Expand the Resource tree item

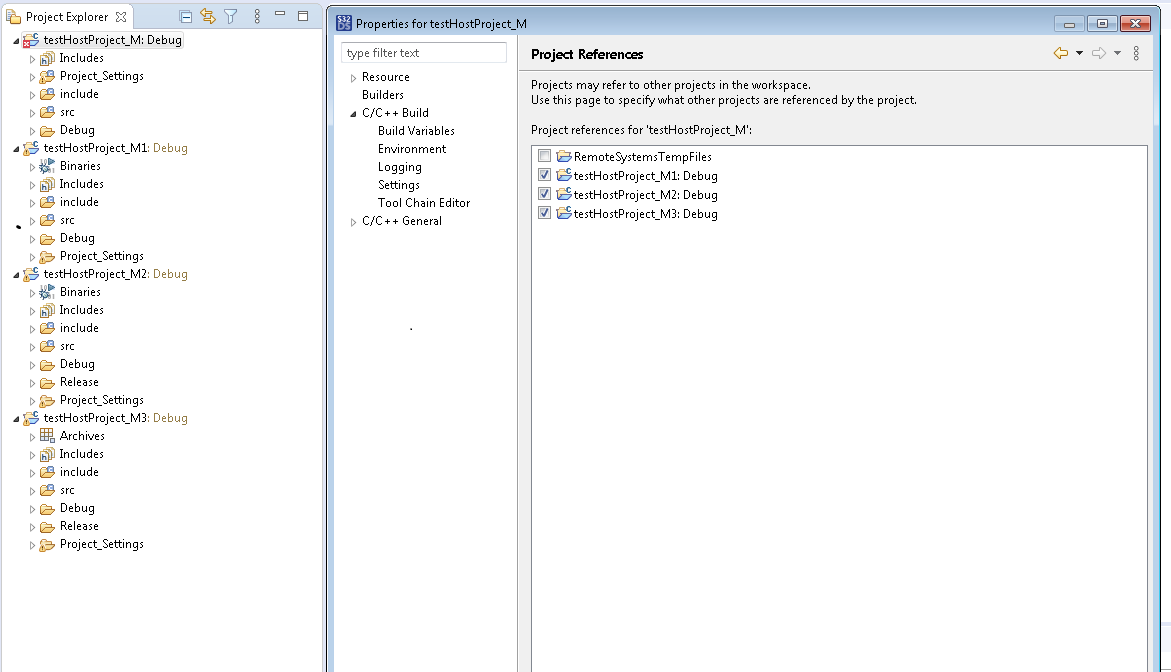click(x=352, y=76)
